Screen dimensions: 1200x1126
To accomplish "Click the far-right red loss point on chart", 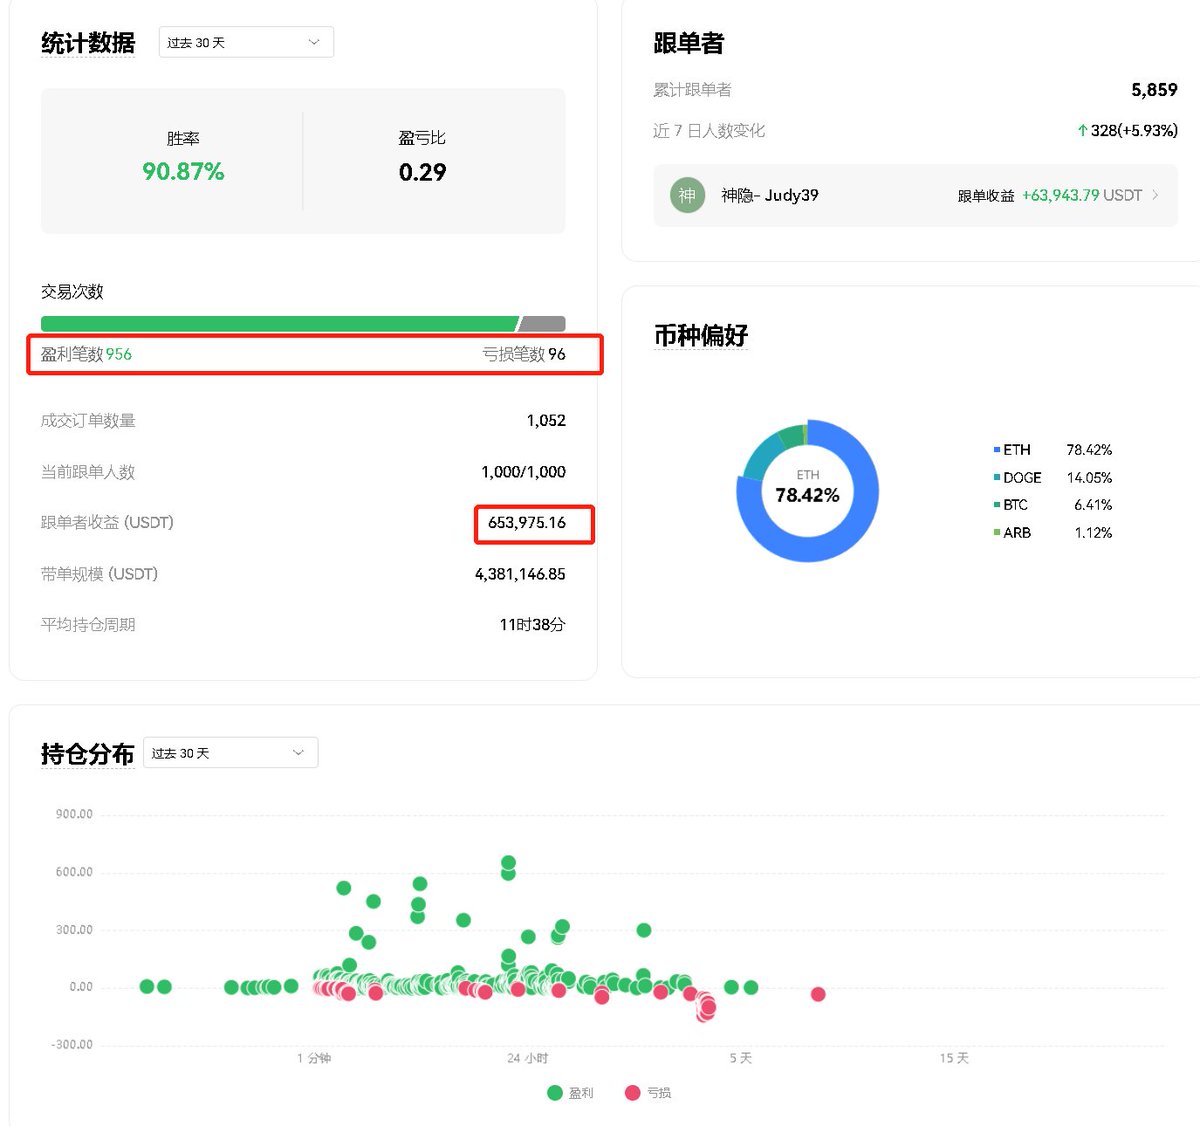I will click(818, 994).
